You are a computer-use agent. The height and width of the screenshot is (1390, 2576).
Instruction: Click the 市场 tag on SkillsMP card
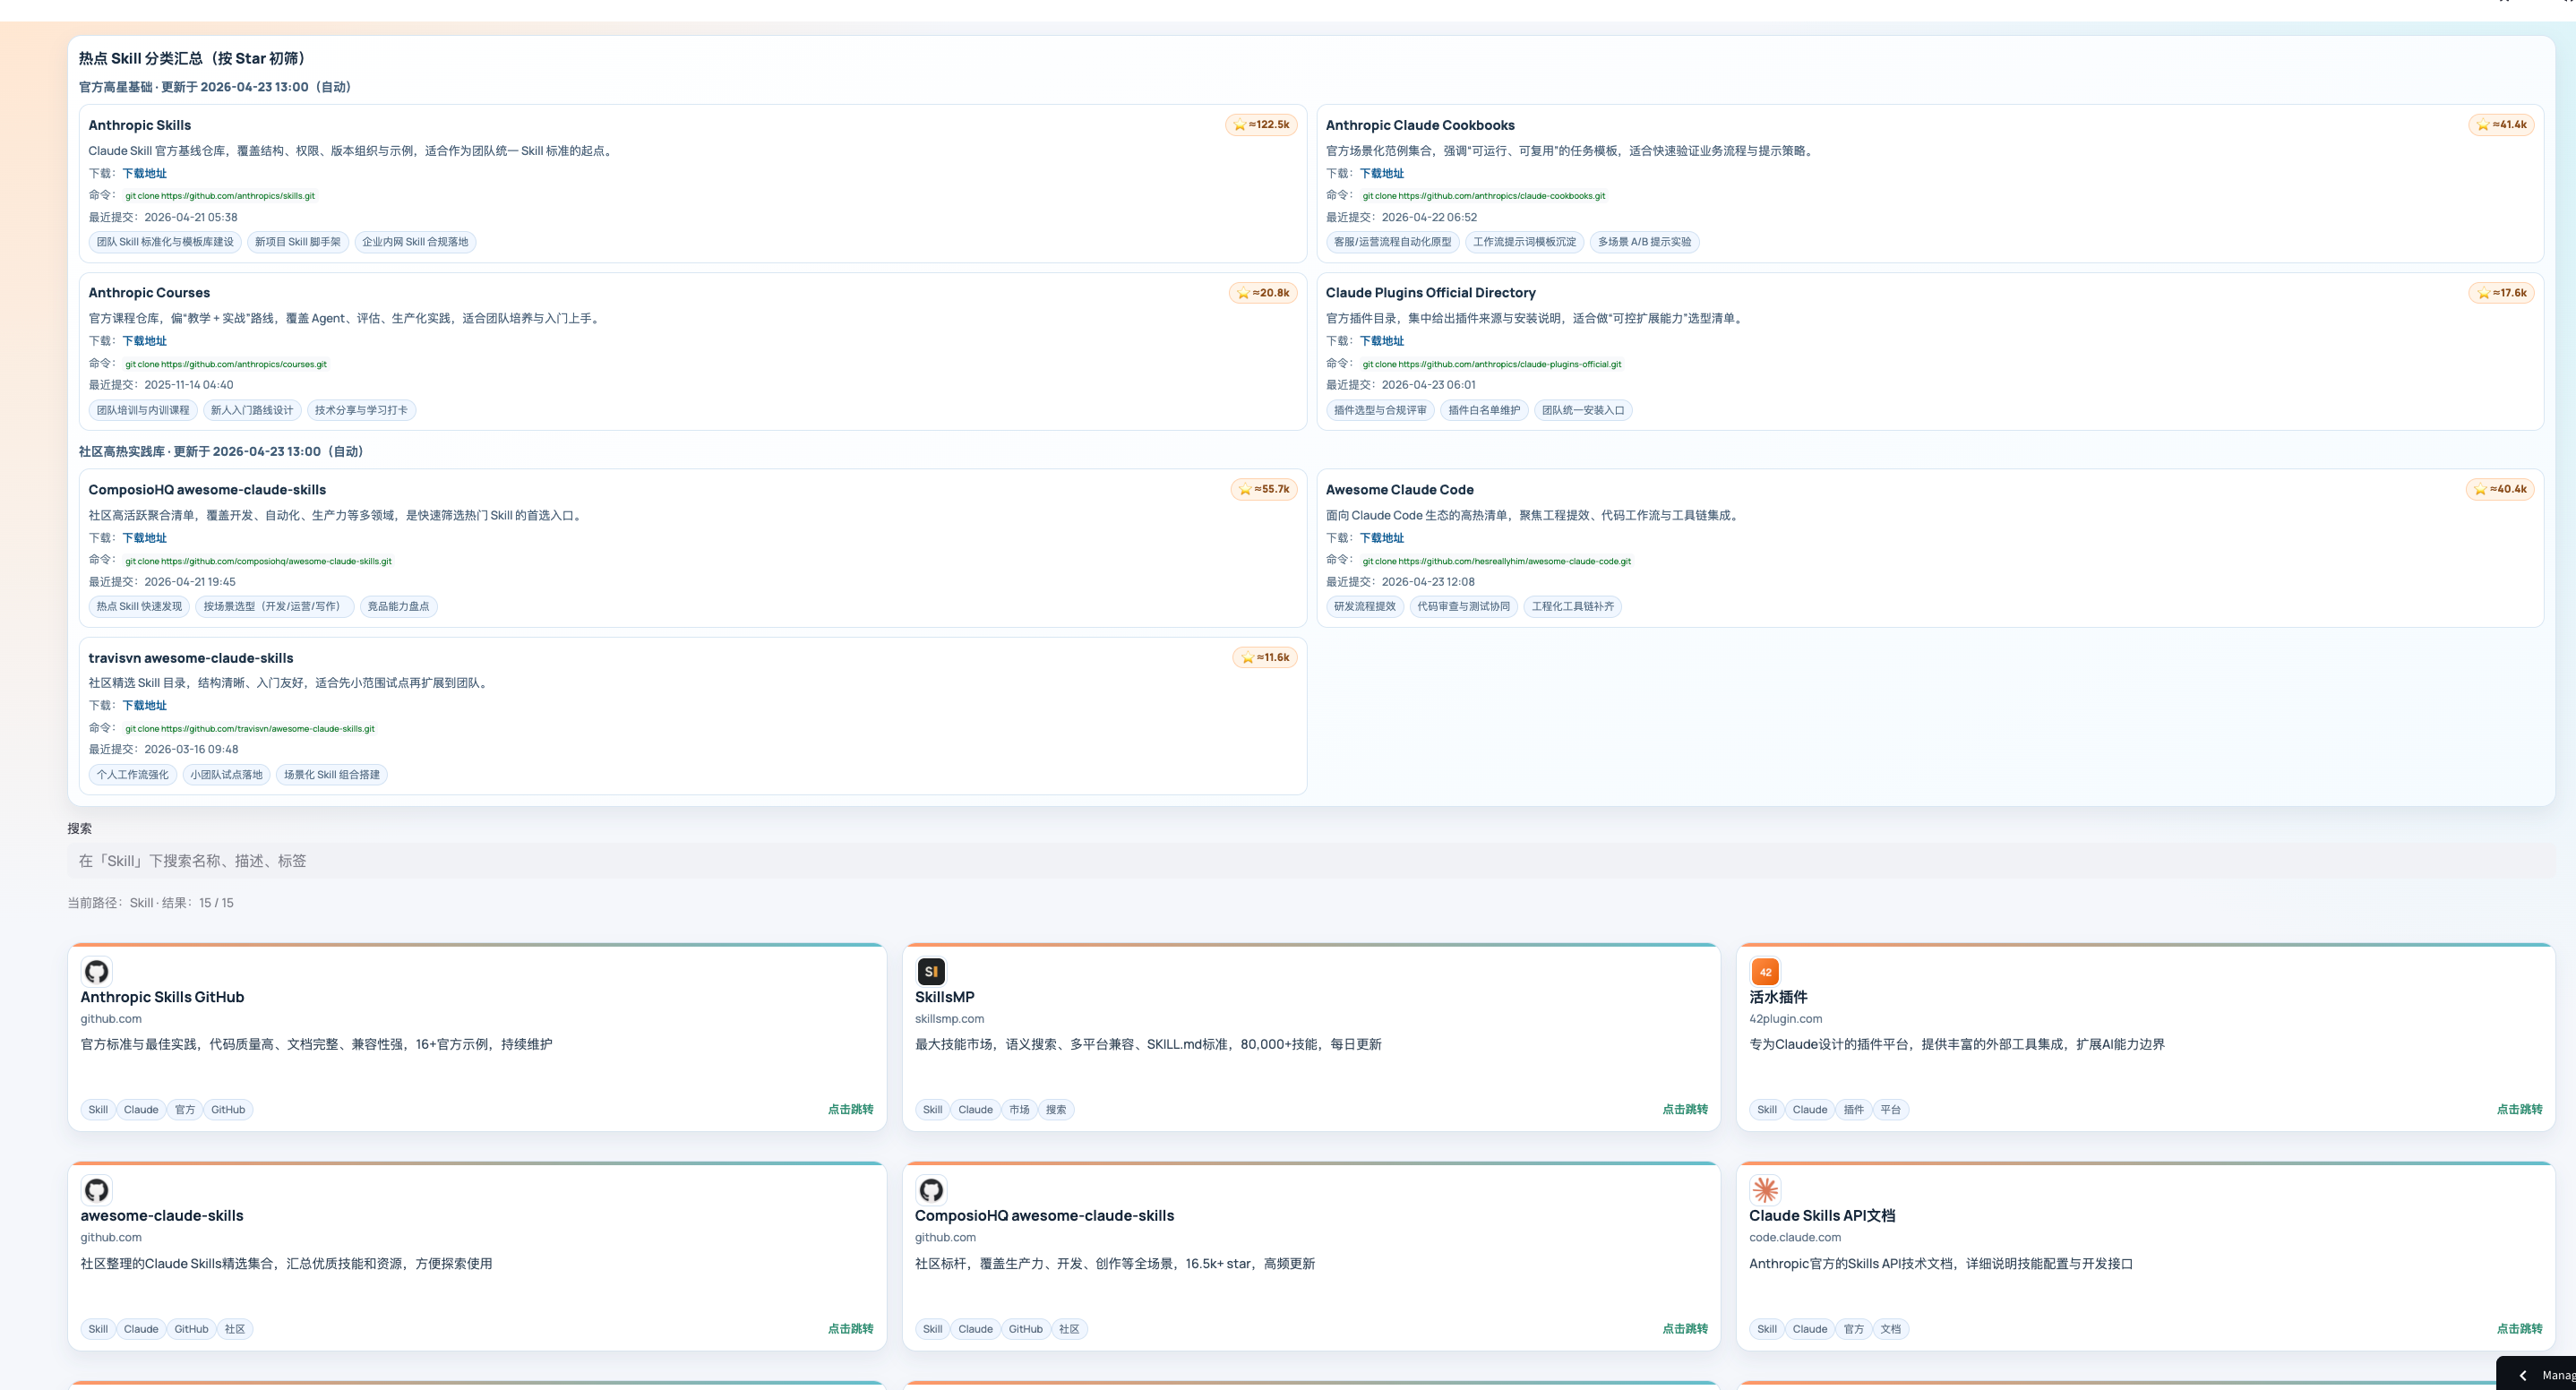[1019, 1109]
